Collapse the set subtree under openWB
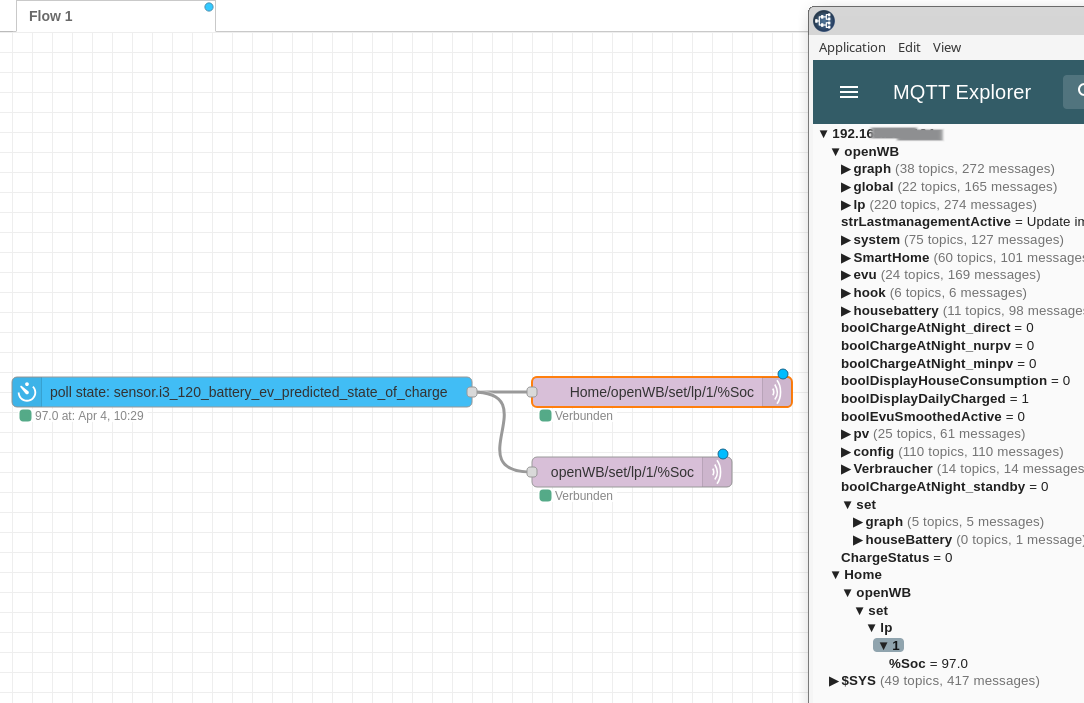The height and width of the screenshot is (703, 1084). pos(848,504)
